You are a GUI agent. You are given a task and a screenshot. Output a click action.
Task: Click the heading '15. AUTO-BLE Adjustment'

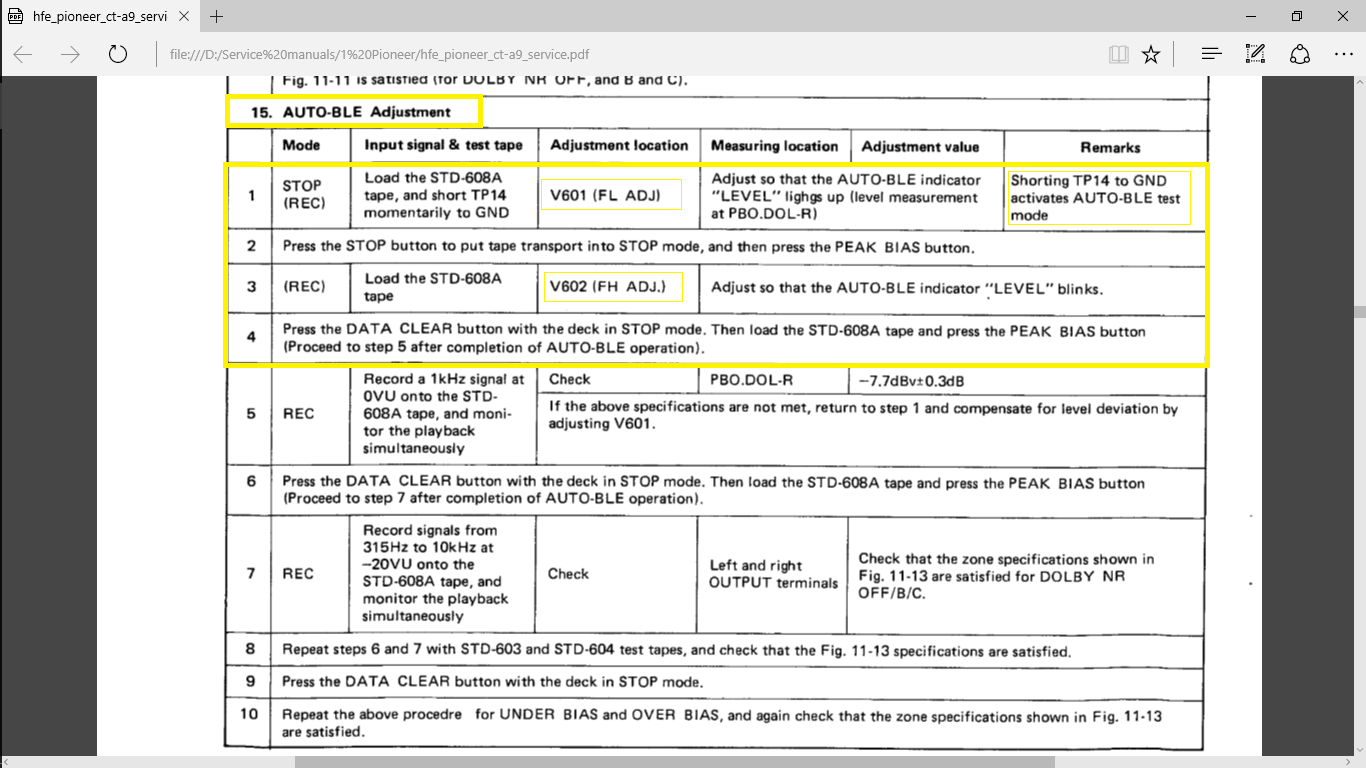[351, 112]
